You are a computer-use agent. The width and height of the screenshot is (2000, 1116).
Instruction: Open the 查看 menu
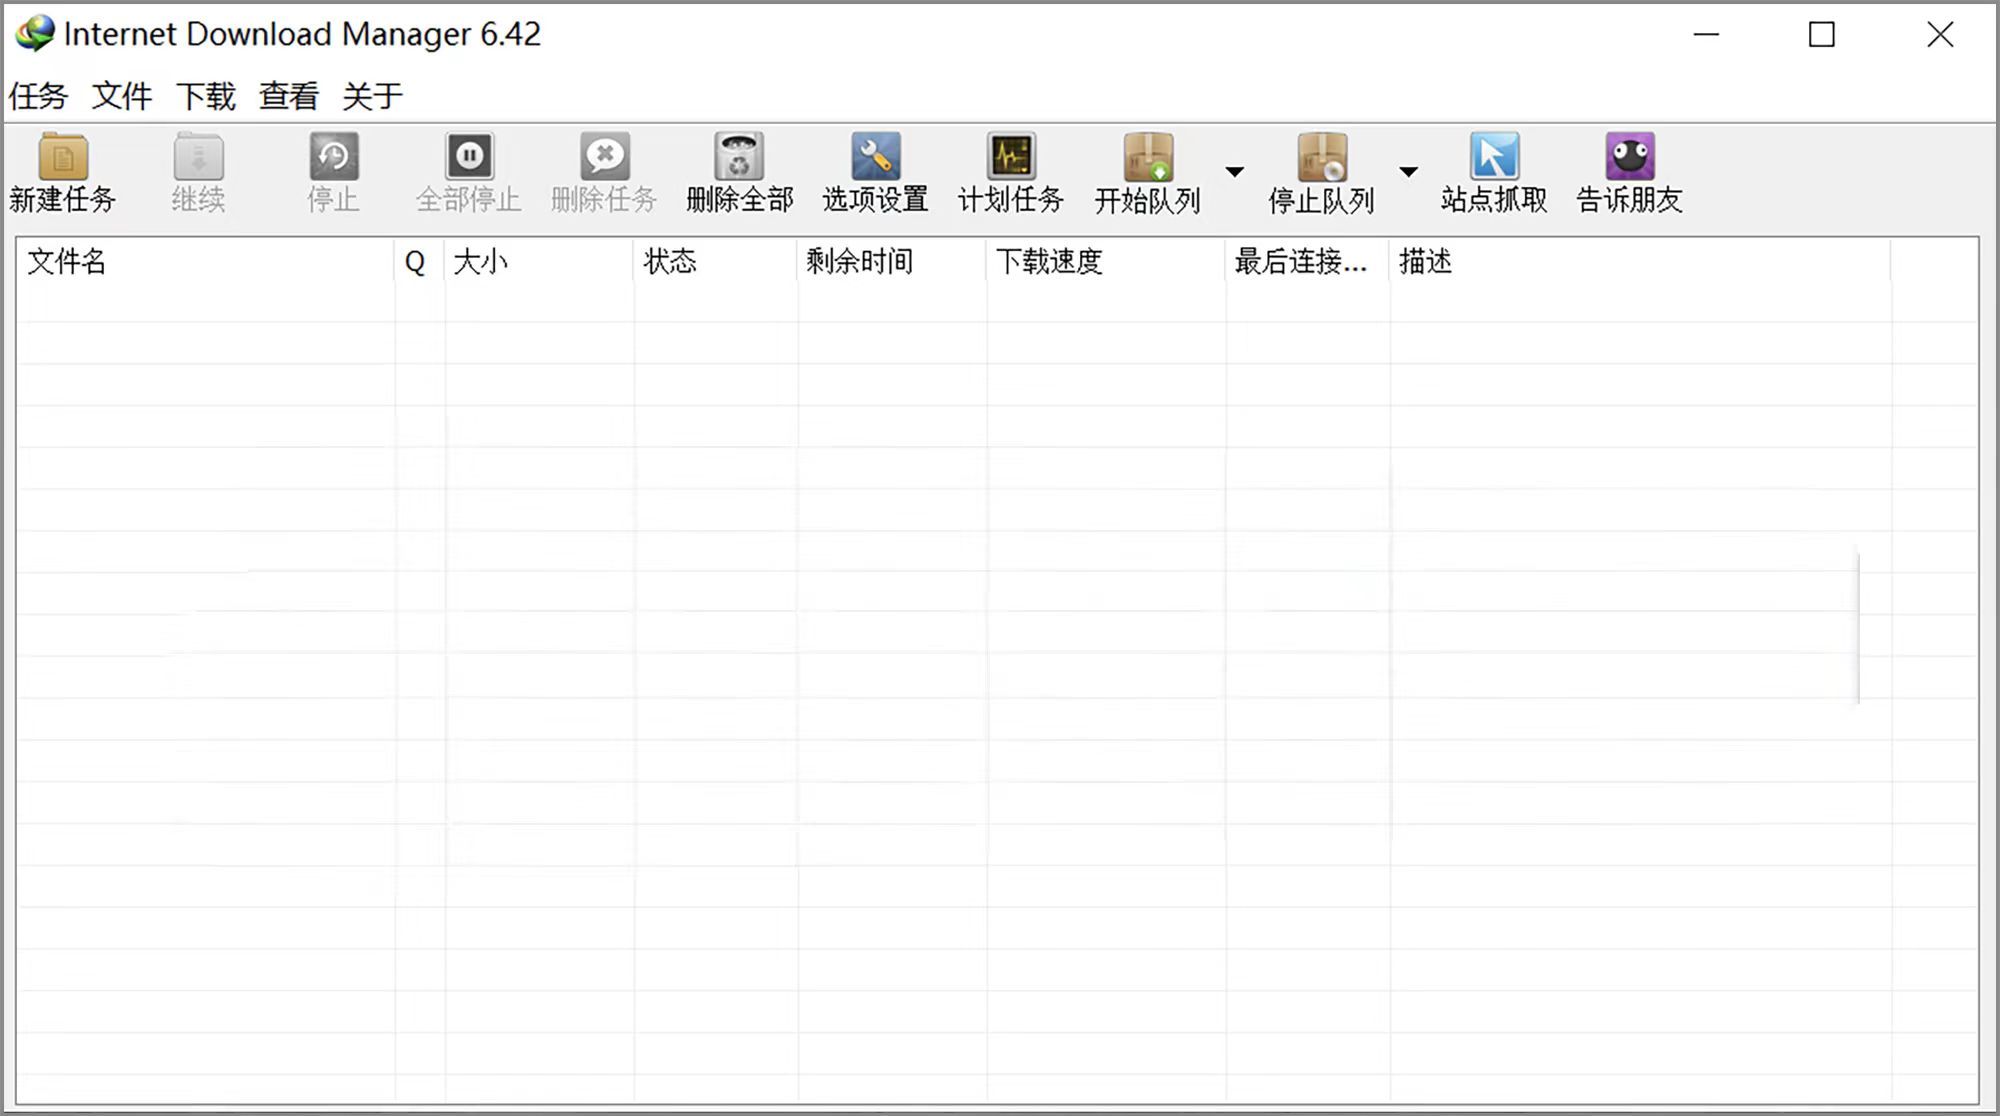[286, 95]
